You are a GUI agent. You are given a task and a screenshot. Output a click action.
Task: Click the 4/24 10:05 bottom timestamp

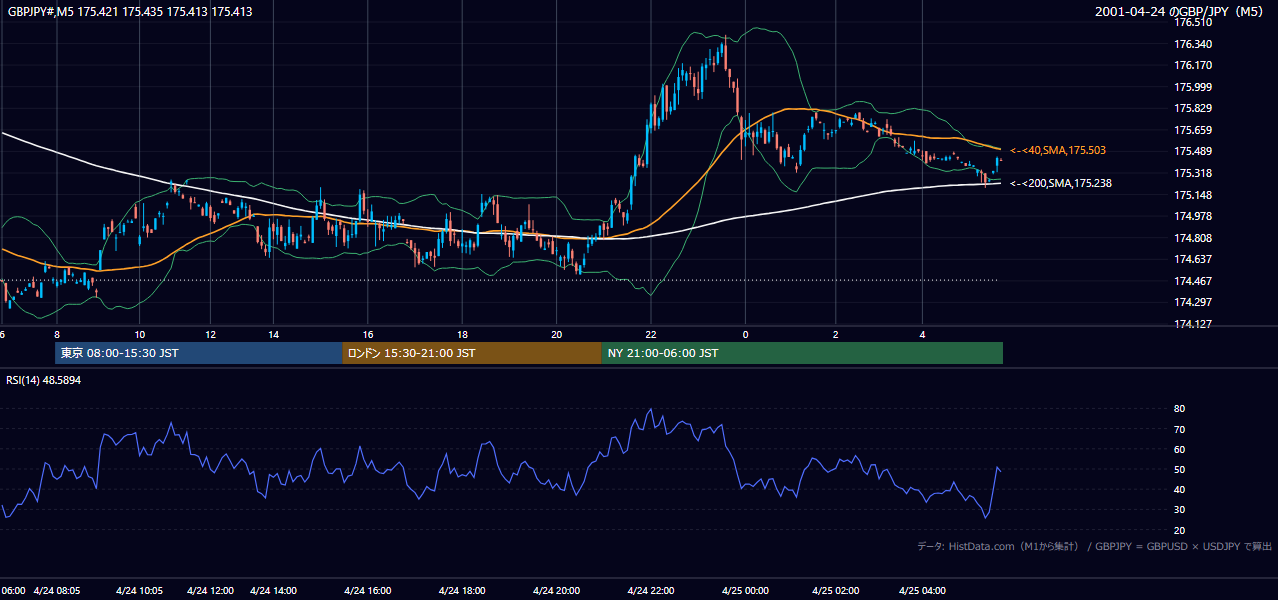[x=140, y=590]
